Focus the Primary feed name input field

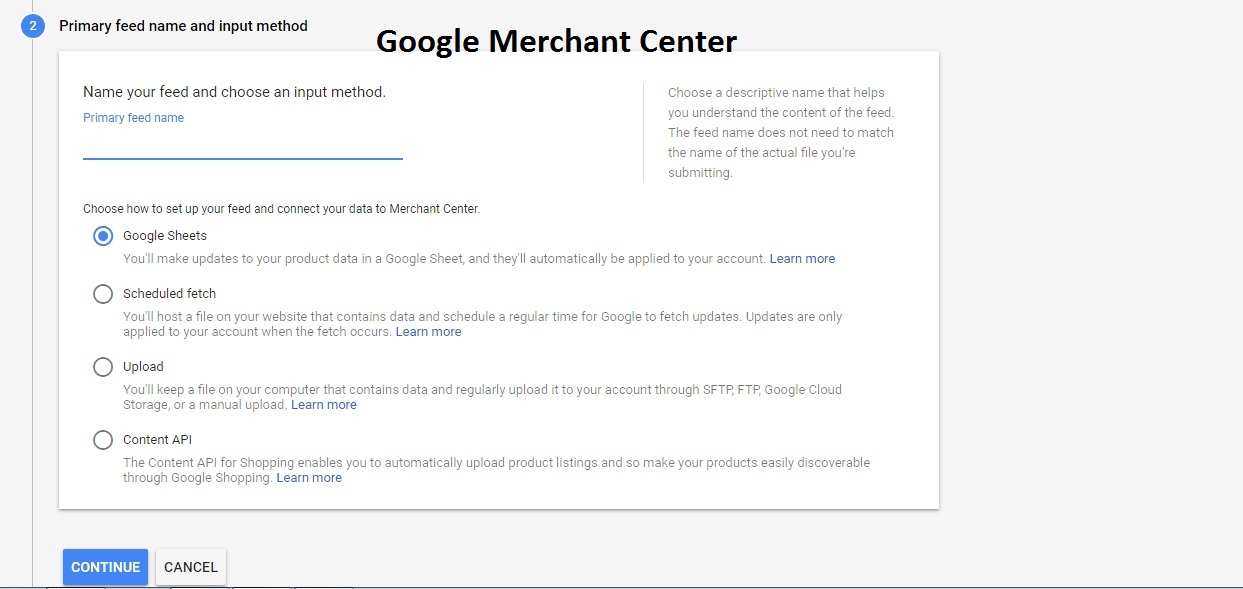(x=243, y=145)
